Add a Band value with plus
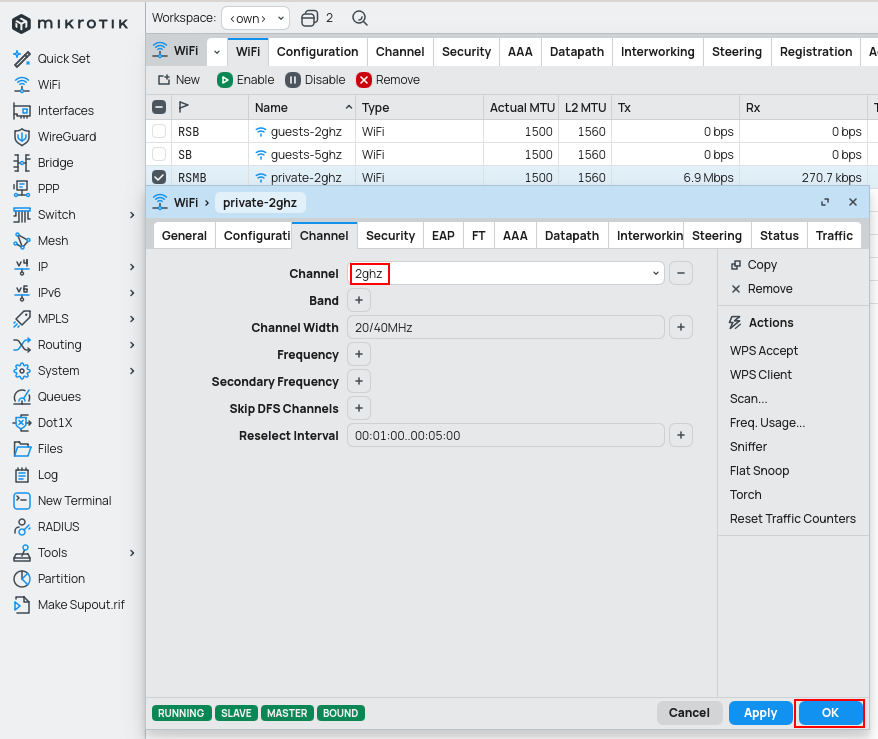The width and height of the screenshot is (878, 739). [359, 300]
